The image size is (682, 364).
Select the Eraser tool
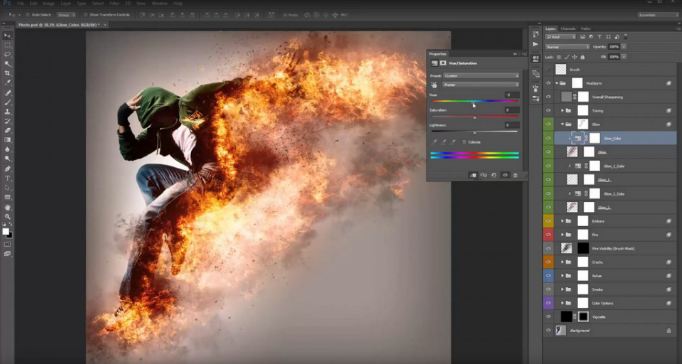pos(7,130)
